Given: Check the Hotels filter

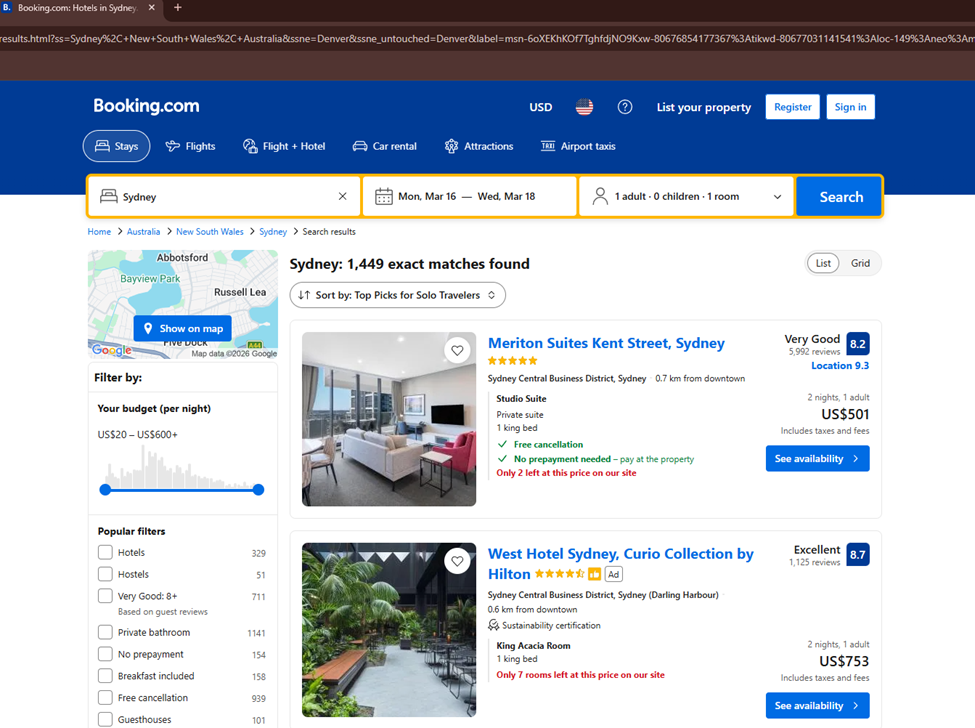Looking at the screenshot, I should click(x=105, y=552).
